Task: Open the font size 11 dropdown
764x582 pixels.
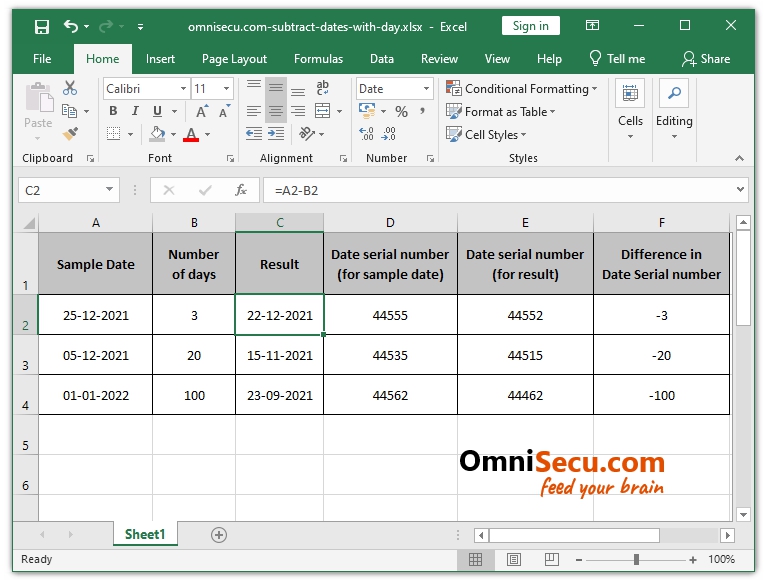Action: (227, 89)
